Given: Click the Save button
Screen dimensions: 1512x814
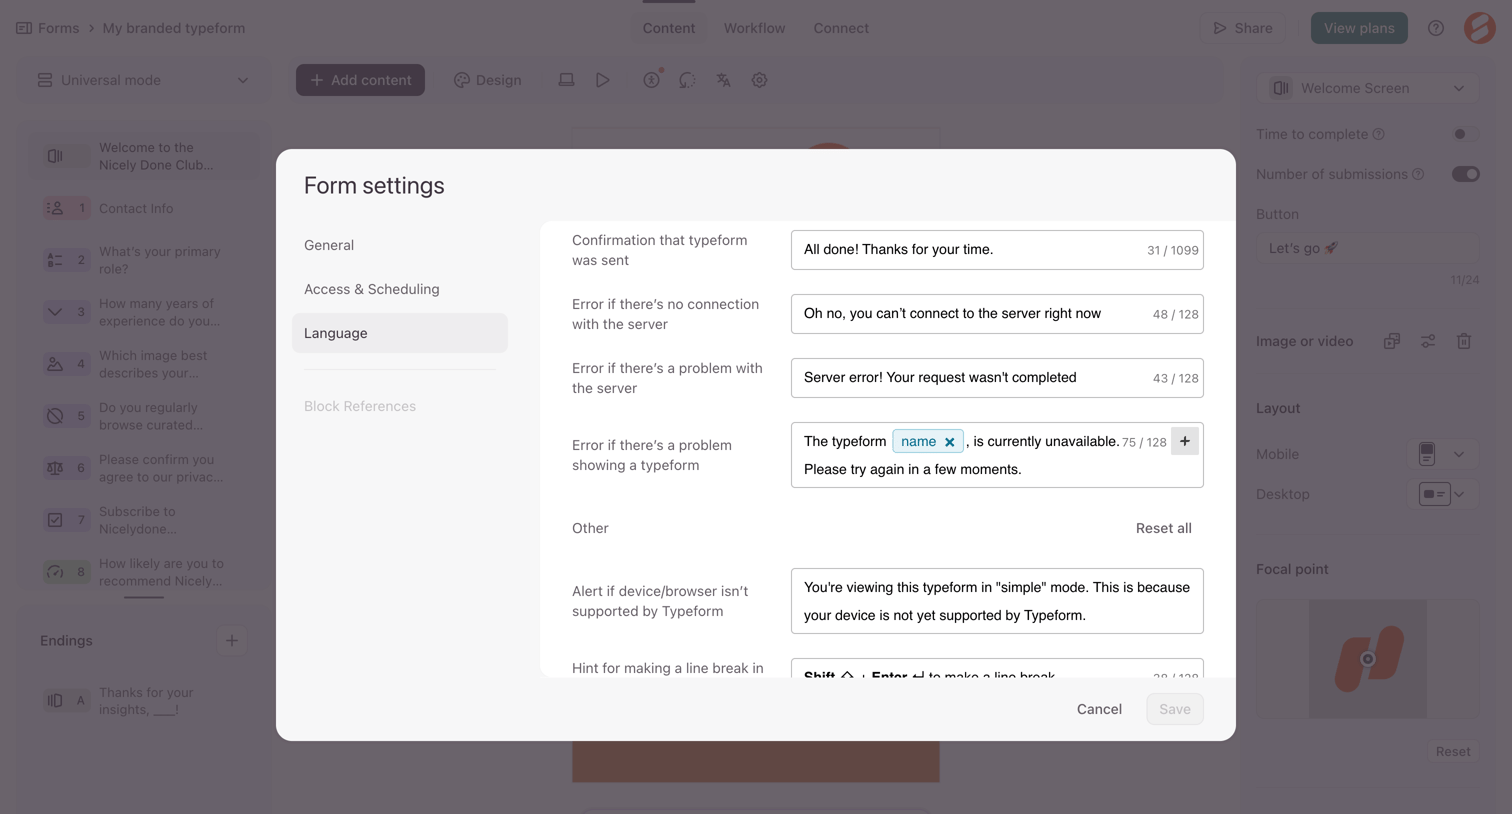Looking at the screenshot, I should pos(1175,709).
